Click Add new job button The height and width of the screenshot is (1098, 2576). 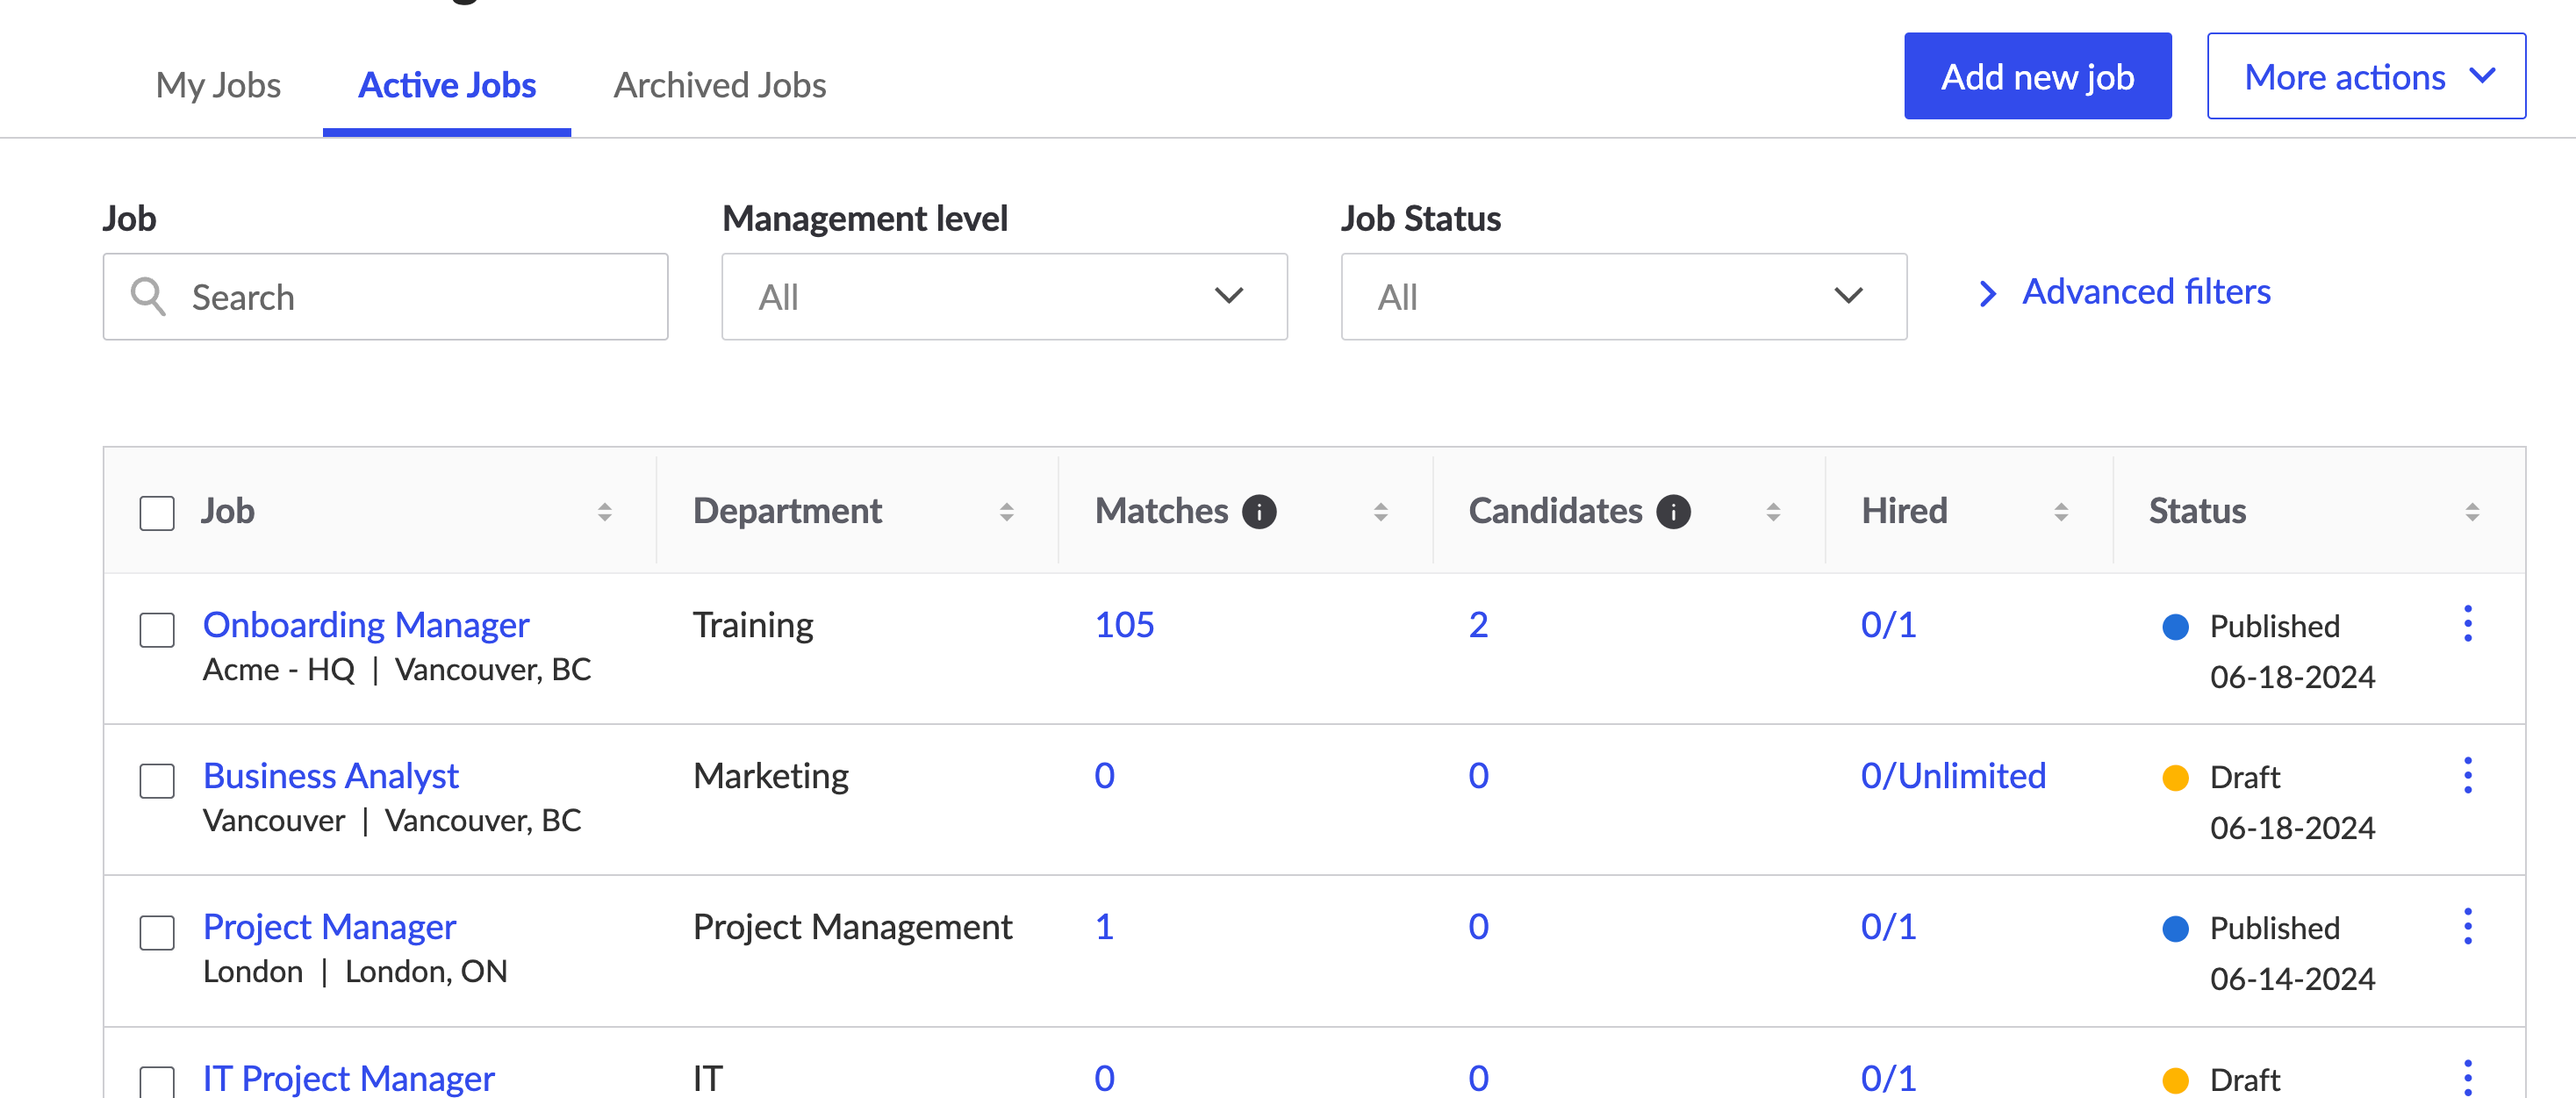pos(2037,77)
